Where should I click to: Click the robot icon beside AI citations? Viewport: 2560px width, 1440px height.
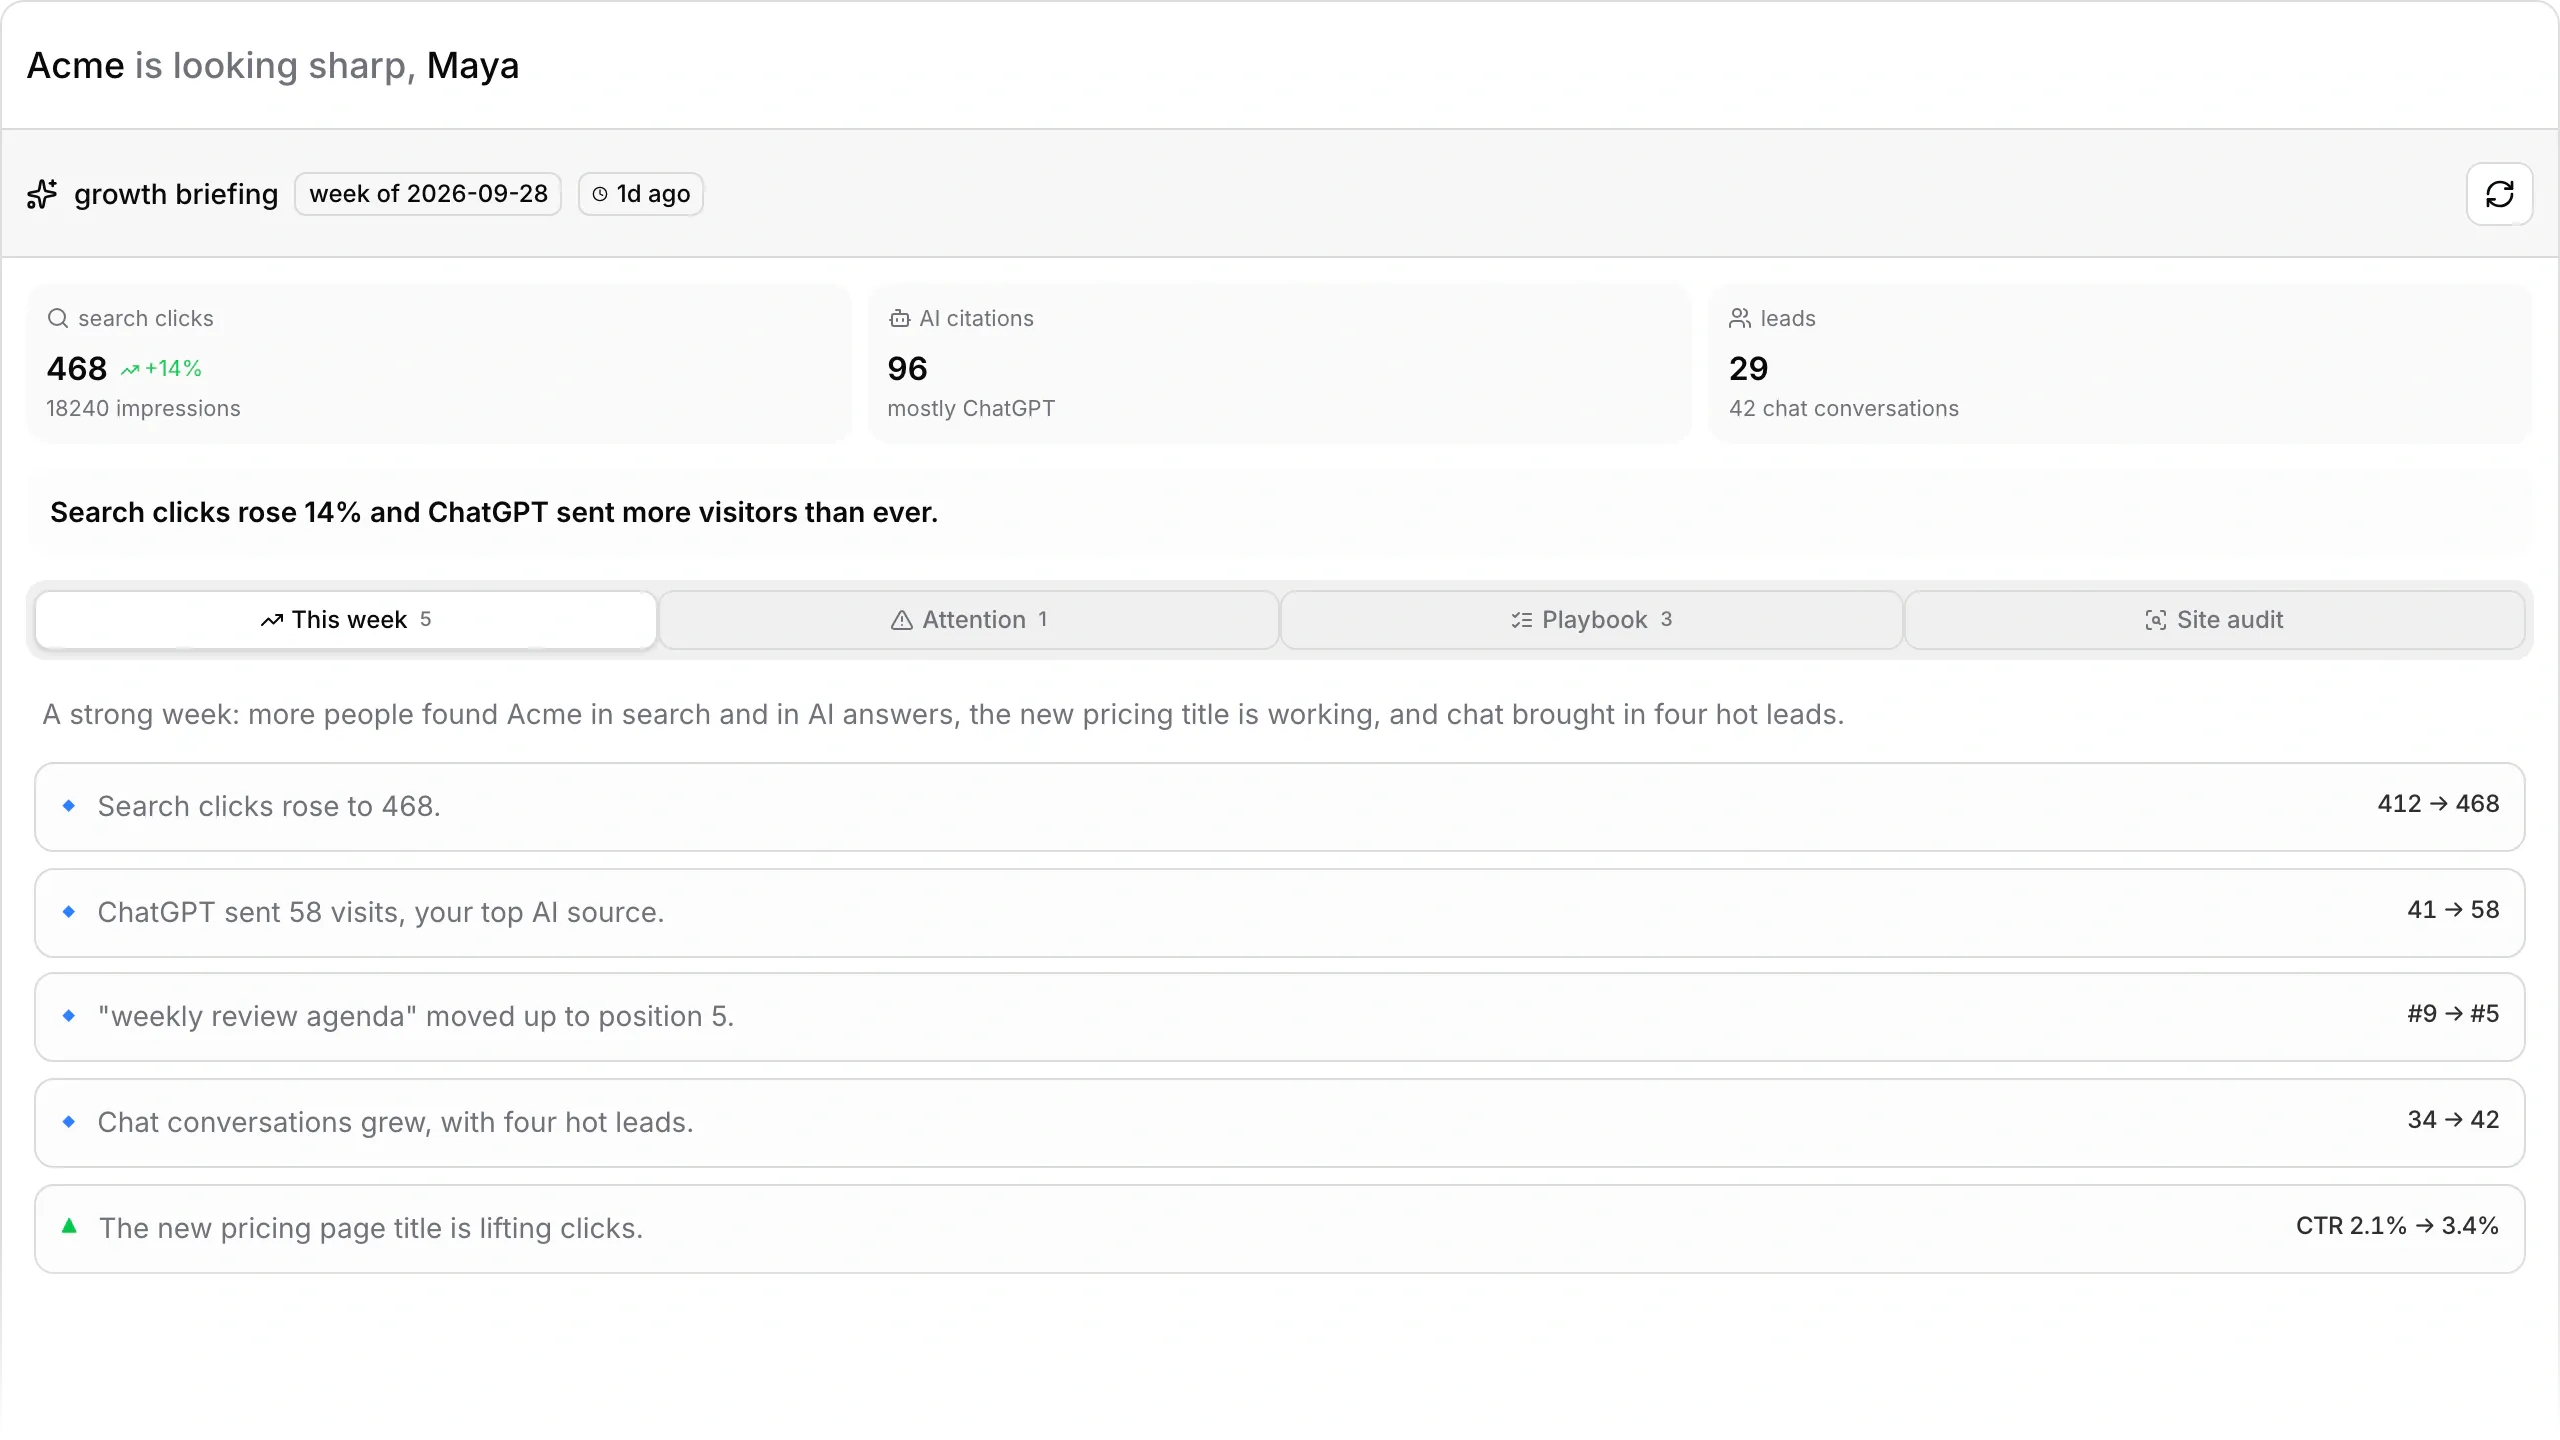click(x=899, y=318)
